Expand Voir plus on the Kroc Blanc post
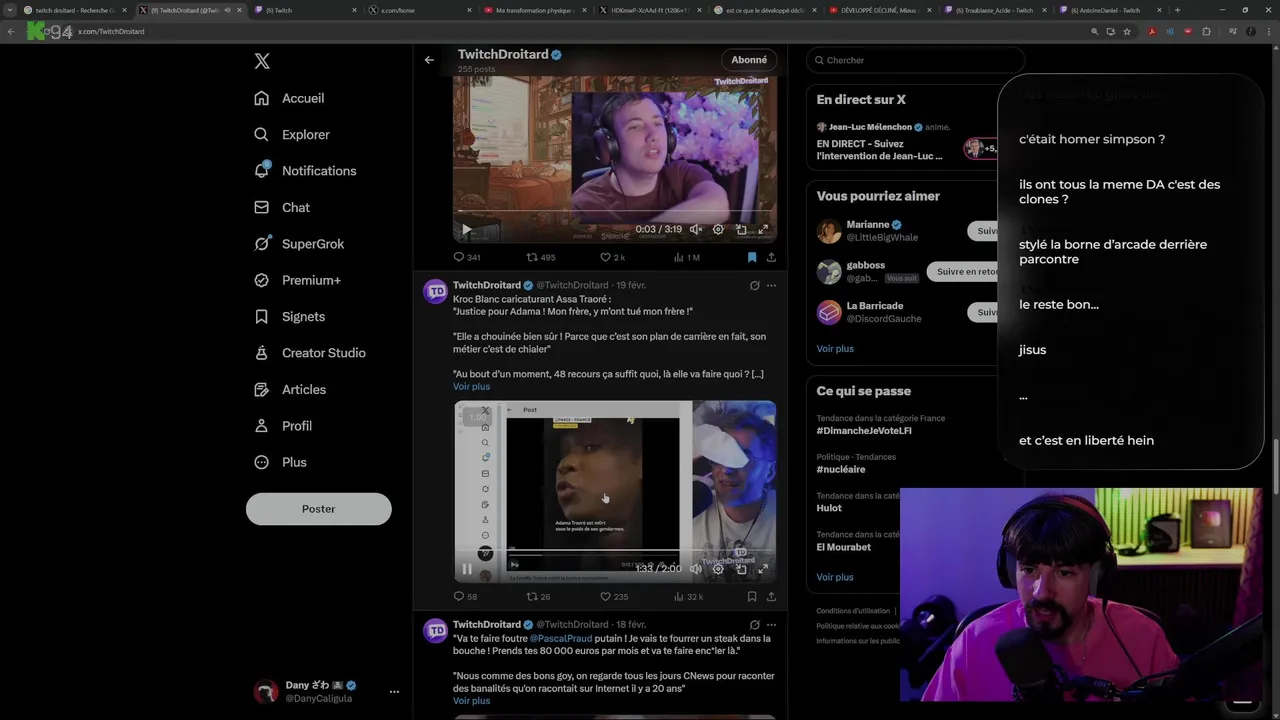Screen dimensions: 1280x720 click(x=471, y=386)
